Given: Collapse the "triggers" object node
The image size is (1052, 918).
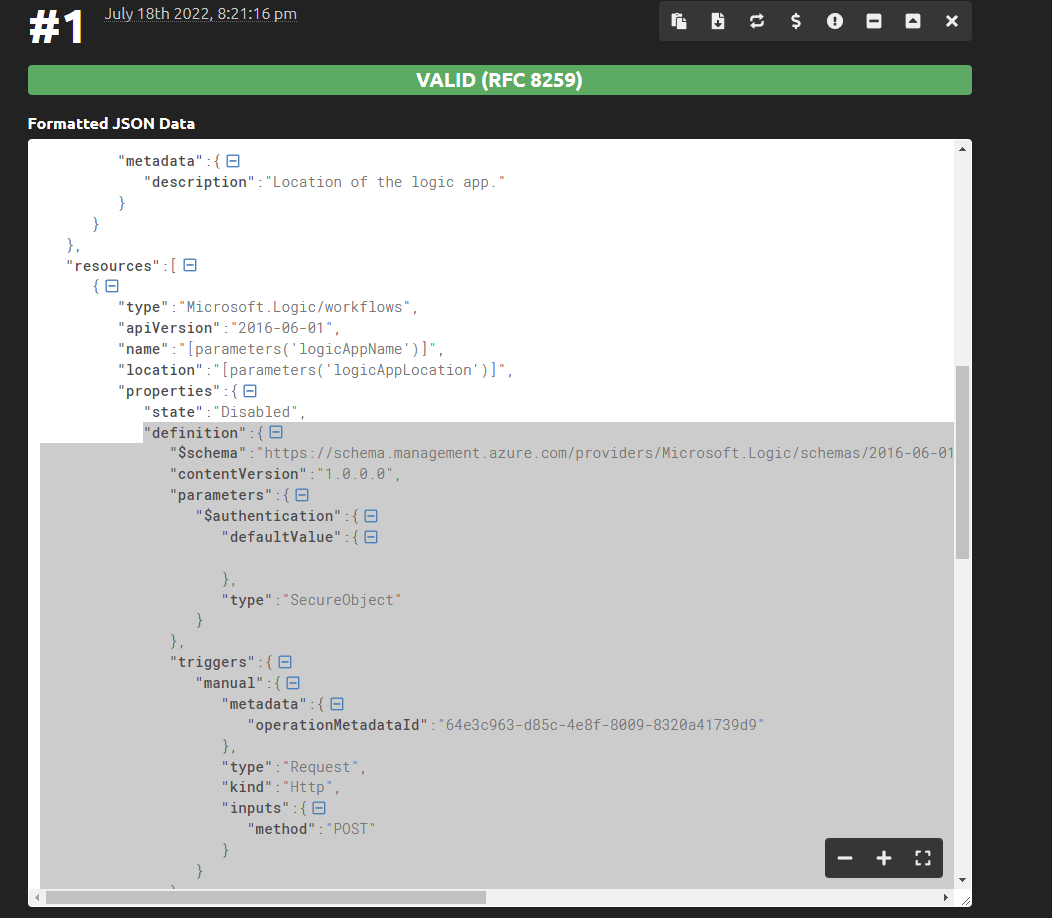Looking at the screenshot, I should pos(285,662).
